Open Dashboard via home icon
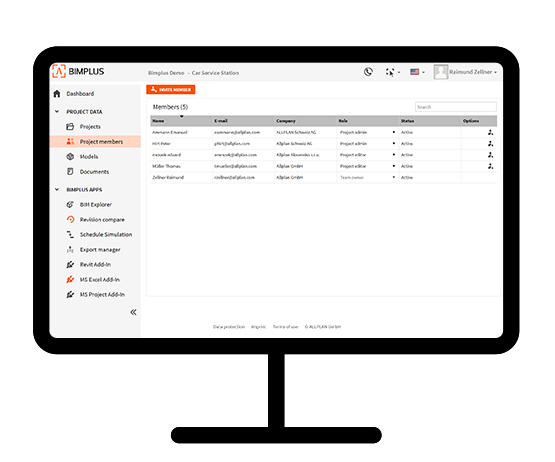This screenshot has width=555, height=462. [57, 94]
